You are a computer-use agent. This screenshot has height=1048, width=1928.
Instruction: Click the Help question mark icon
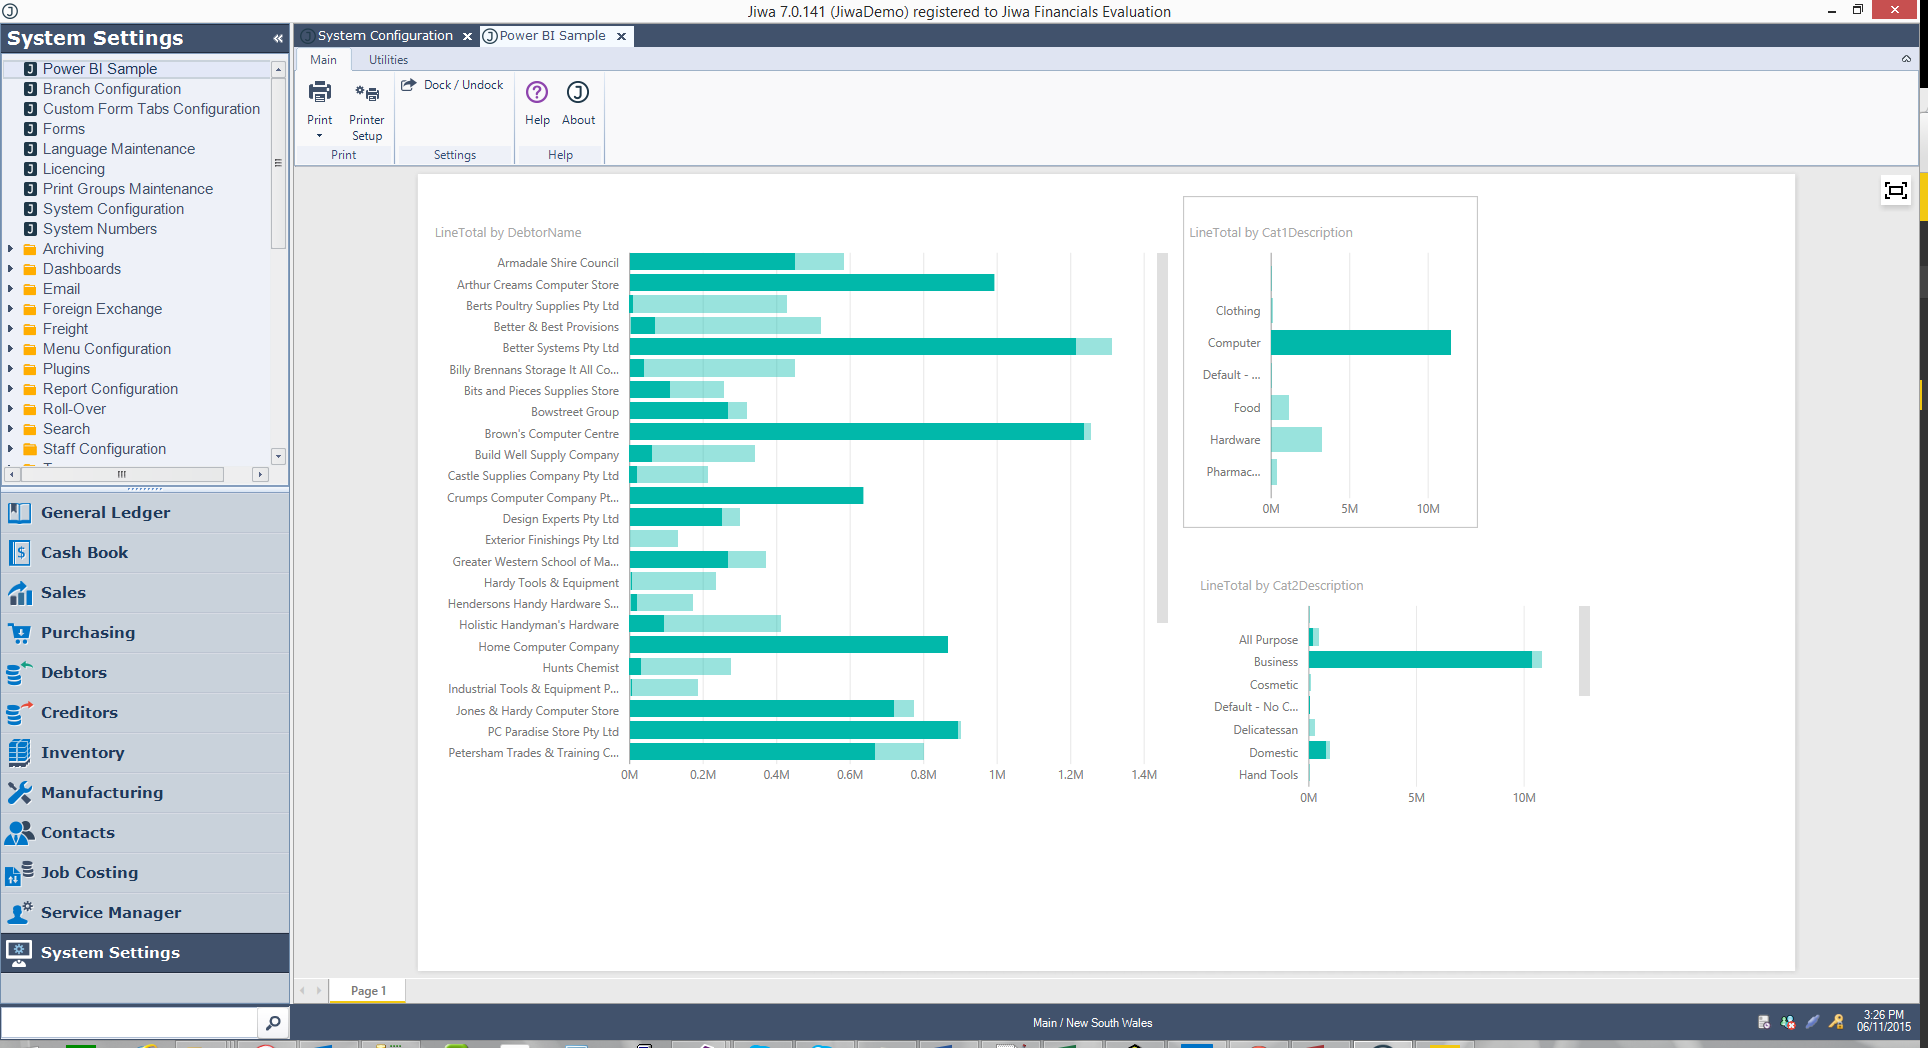click(x=537, y=93)
